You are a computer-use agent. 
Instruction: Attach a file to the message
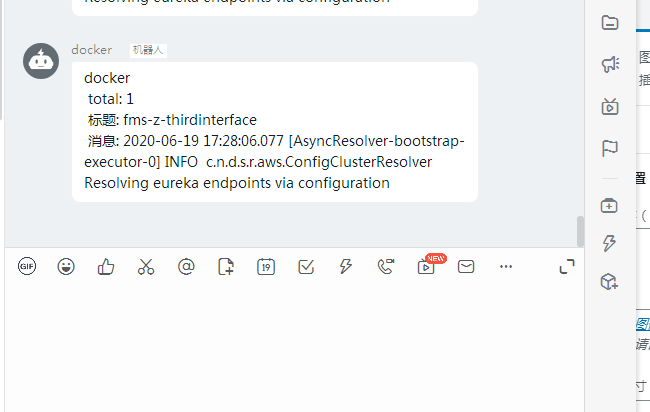pyautogui.click(x=226, y=267)
